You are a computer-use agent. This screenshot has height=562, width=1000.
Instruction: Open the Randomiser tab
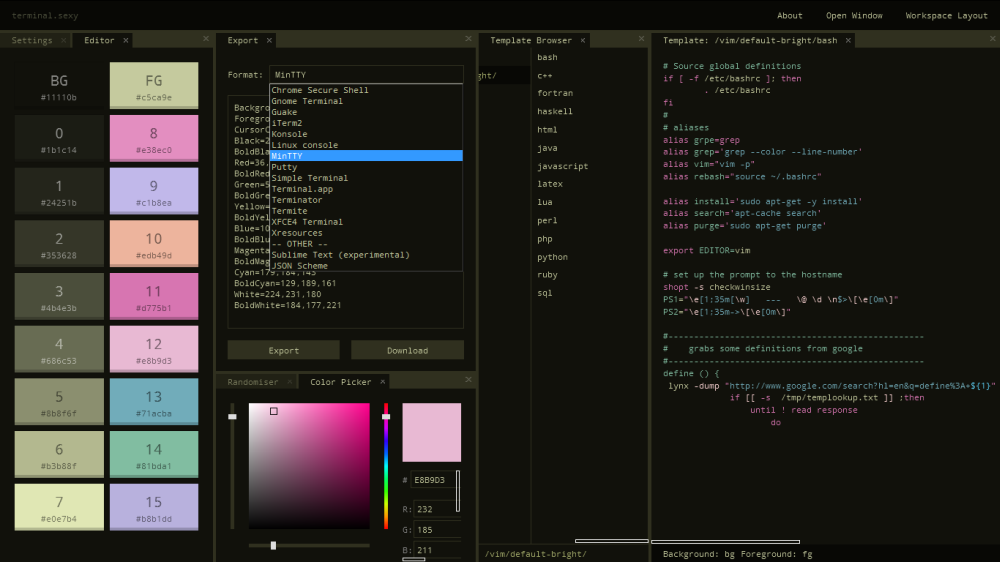[253, 381]
